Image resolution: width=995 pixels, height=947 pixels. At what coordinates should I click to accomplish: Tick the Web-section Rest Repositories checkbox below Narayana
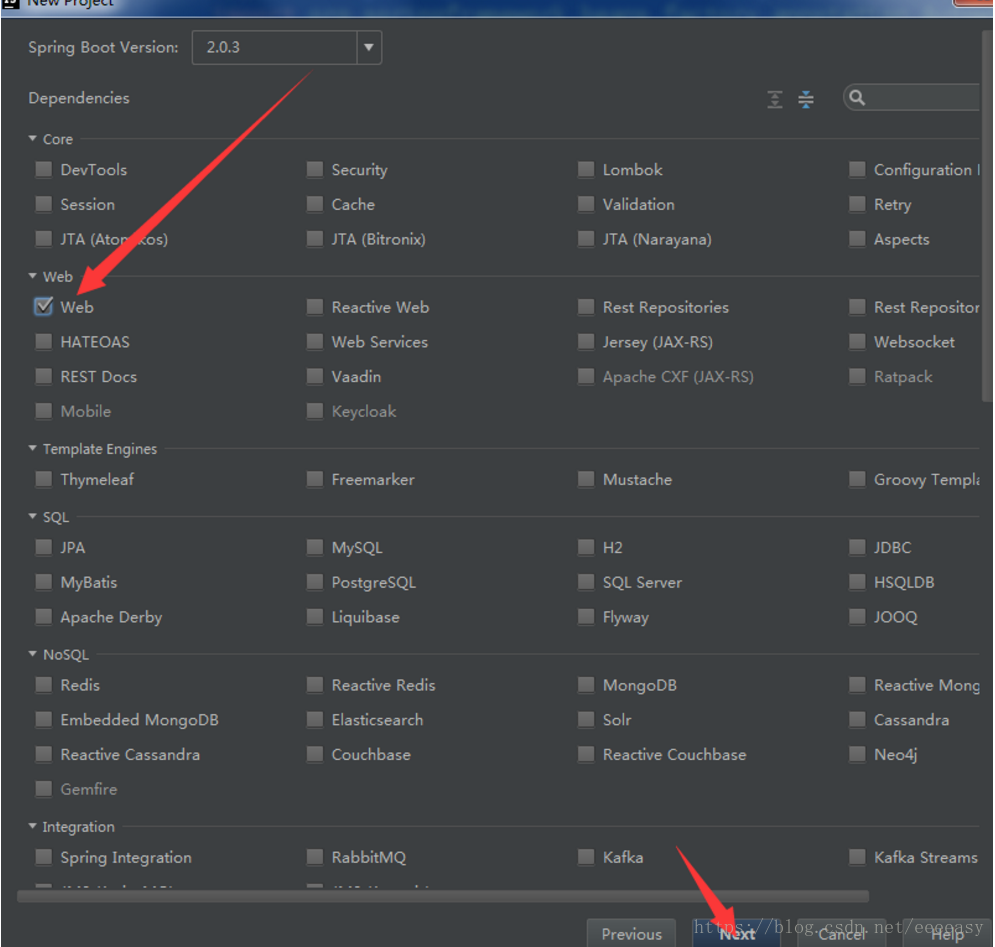tap(586, 307)
